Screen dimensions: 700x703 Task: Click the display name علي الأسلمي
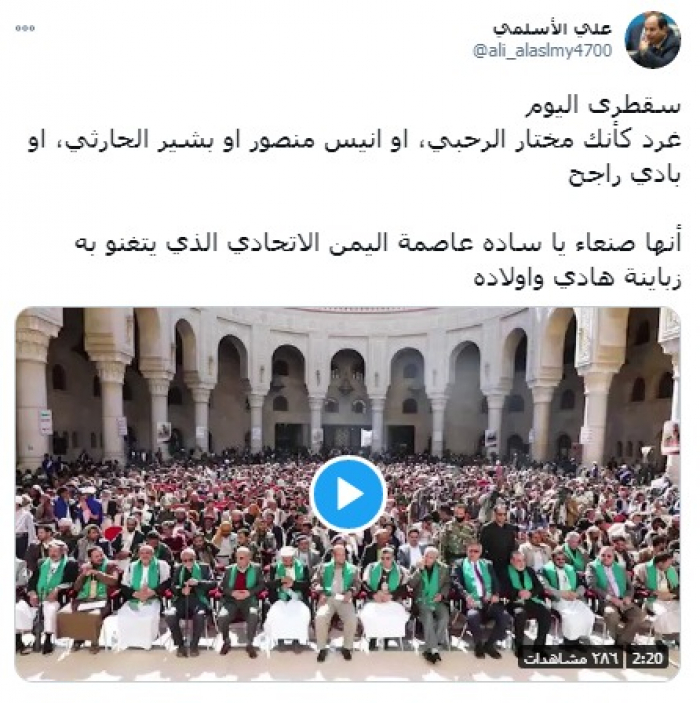pos(552,28)
